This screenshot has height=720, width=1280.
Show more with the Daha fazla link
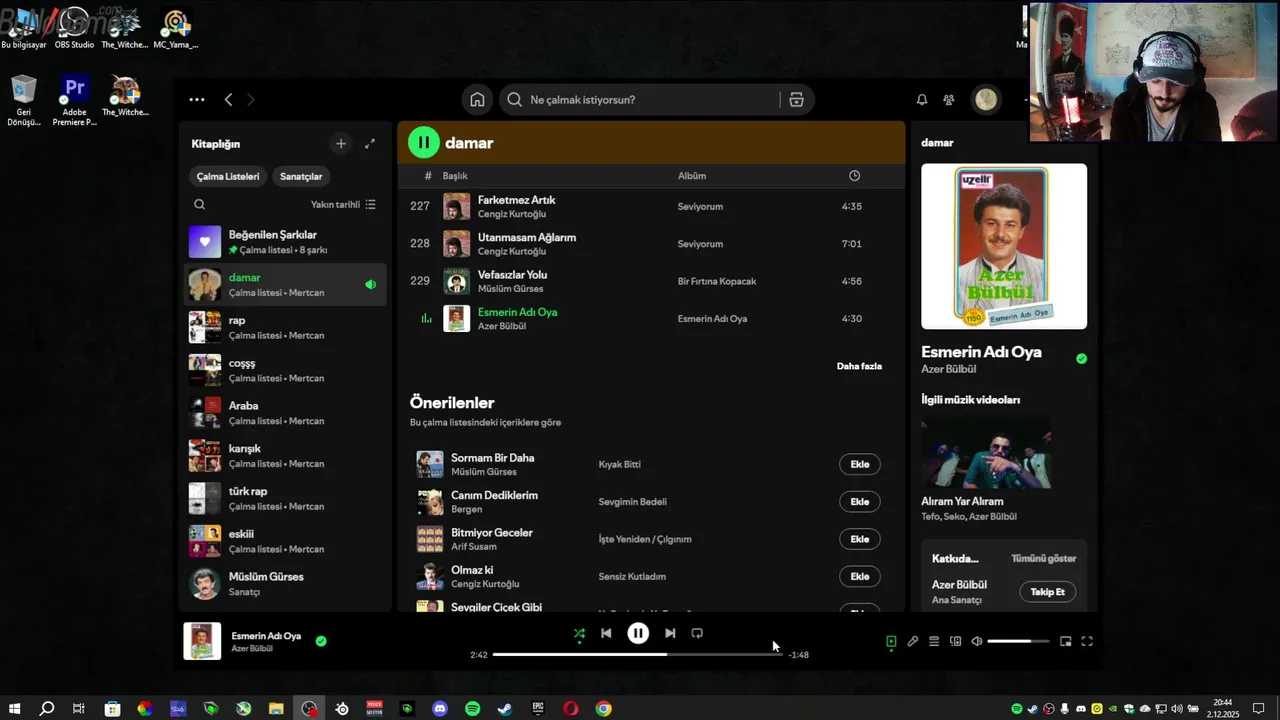pyautogui.click(x=859, y=366)
